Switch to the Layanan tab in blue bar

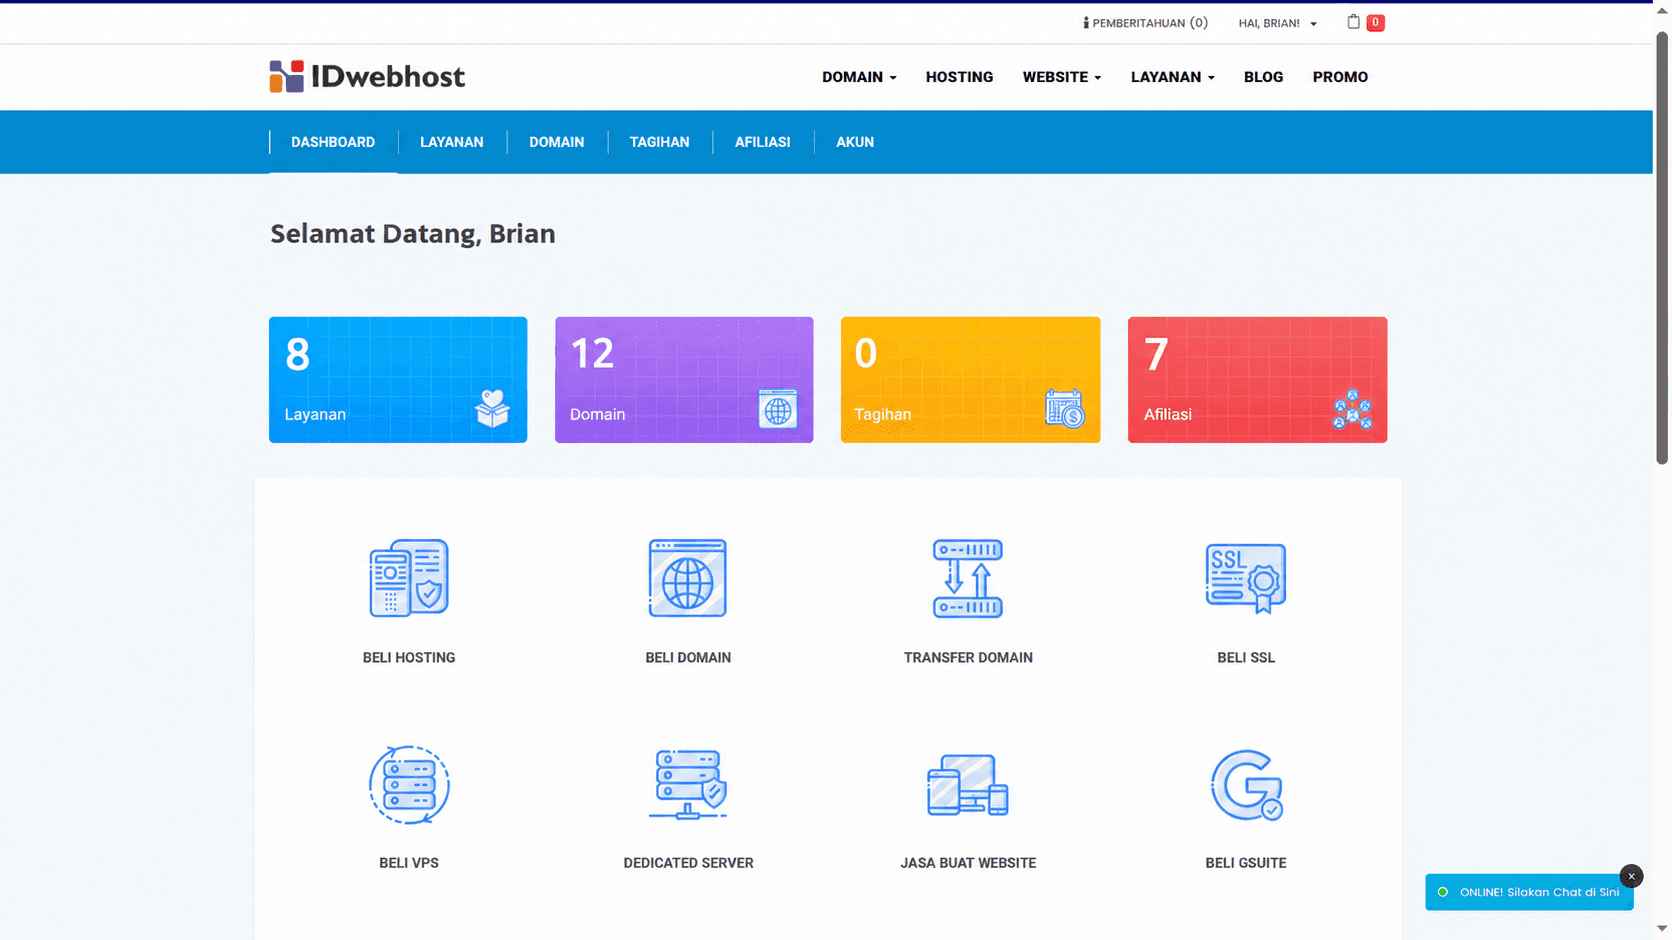coord(452,142)
